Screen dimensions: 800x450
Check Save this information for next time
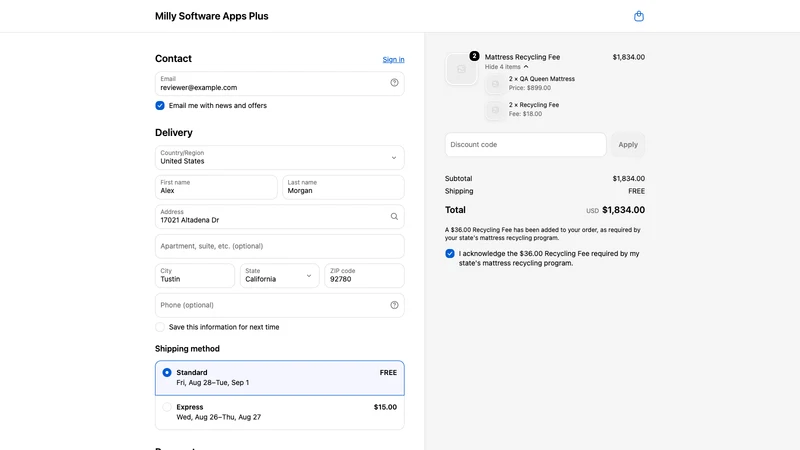160,327
